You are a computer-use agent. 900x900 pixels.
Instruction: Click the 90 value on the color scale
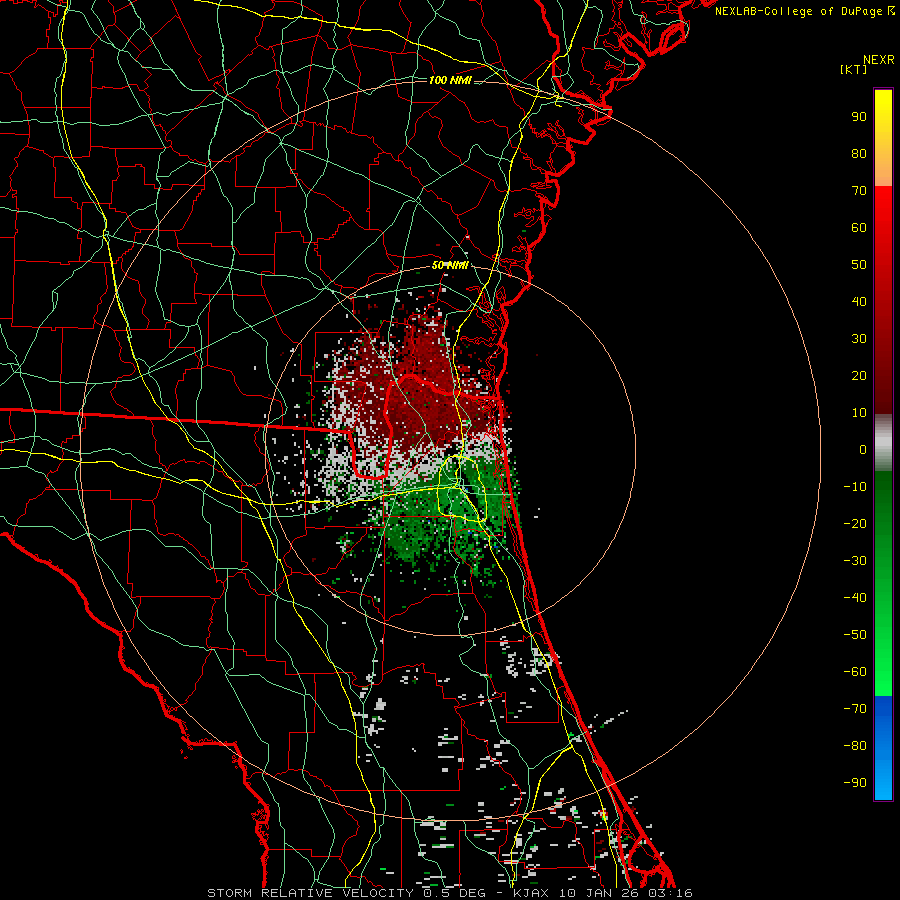859,117
